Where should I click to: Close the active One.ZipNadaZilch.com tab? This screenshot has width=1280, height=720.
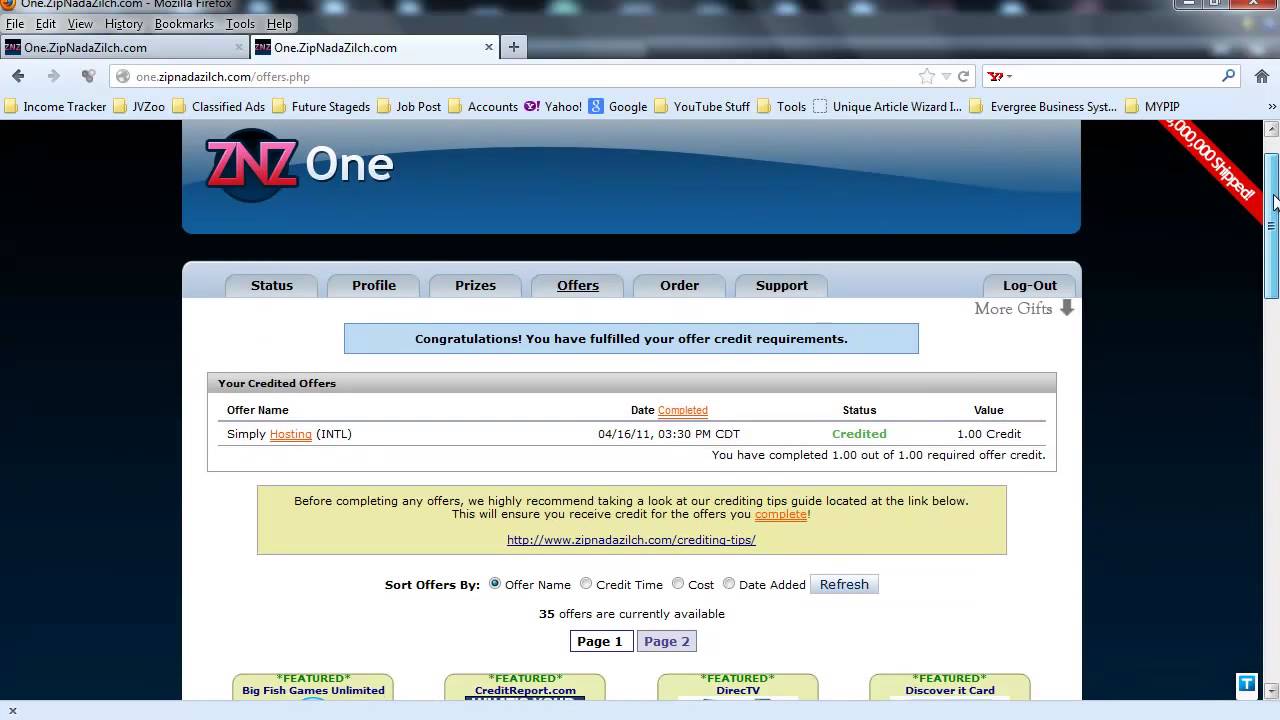(x=489, y=47)
